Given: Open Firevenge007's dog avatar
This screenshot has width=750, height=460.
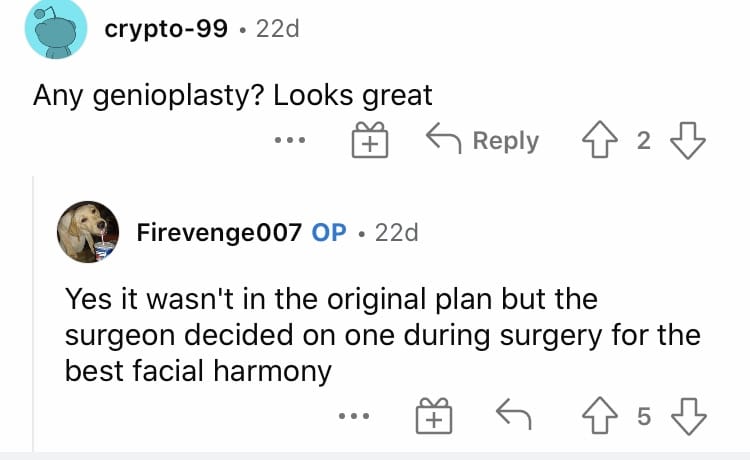Looking at the screenshot, I should tap(88, 232).
